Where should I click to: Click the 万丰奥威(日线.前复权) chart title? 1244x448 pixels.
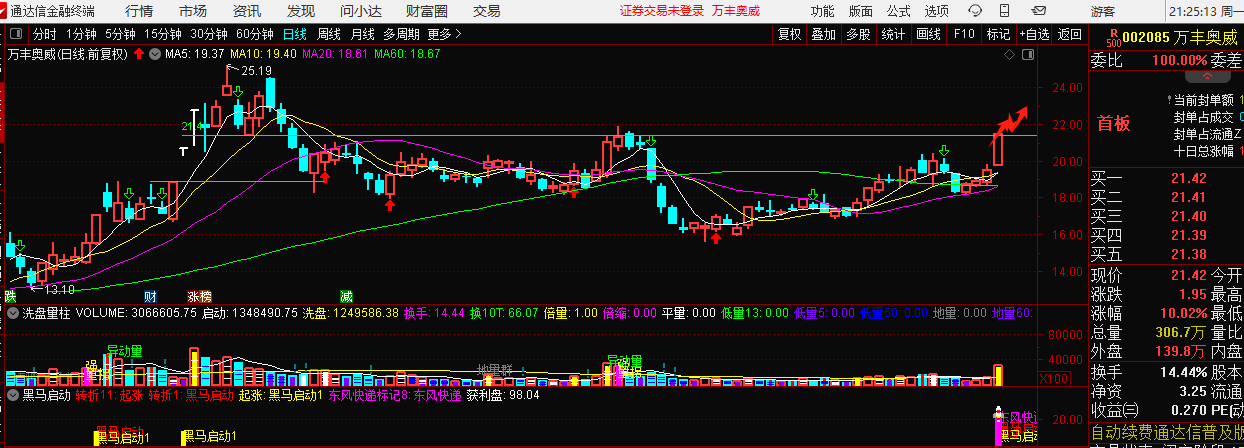67,53
